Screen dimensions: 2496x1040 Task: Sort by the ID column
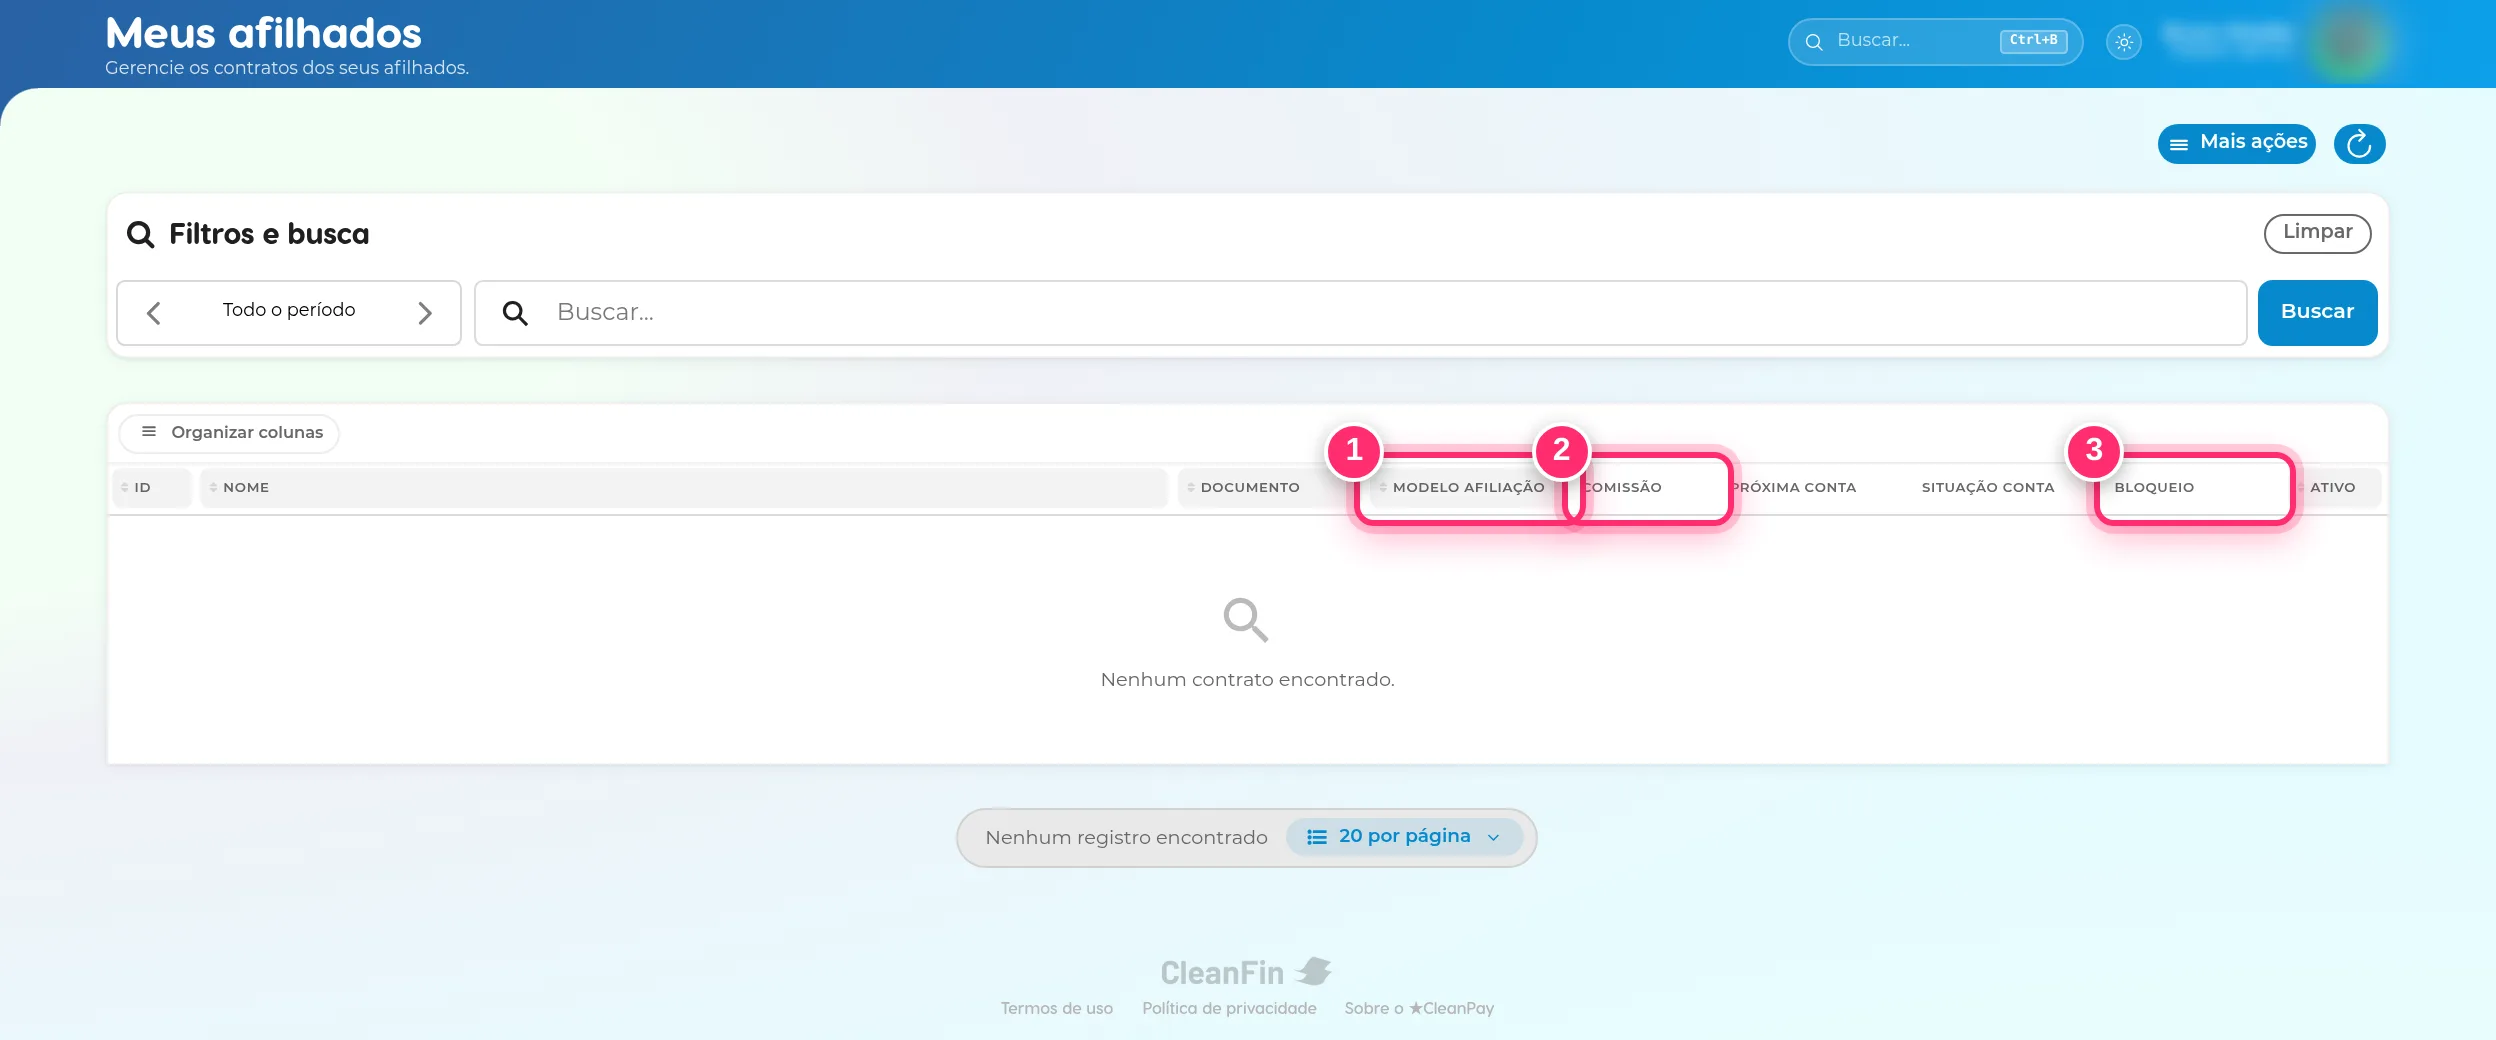[152, 488]
